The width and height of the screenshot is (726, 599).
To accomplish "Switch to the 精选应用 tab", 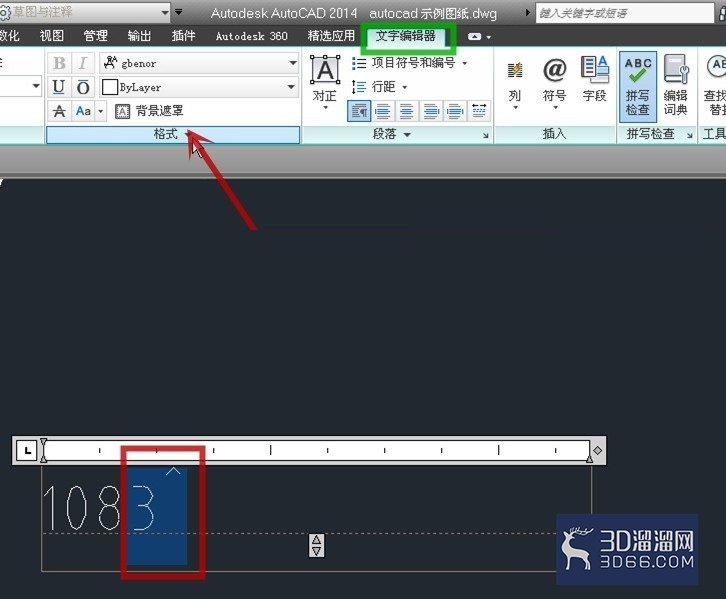I will tap(331, 36).
